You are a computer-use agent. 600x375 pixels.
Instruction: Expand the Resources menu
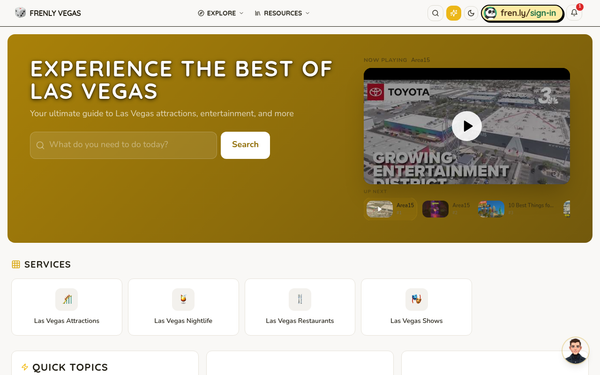tap(282, 13)
